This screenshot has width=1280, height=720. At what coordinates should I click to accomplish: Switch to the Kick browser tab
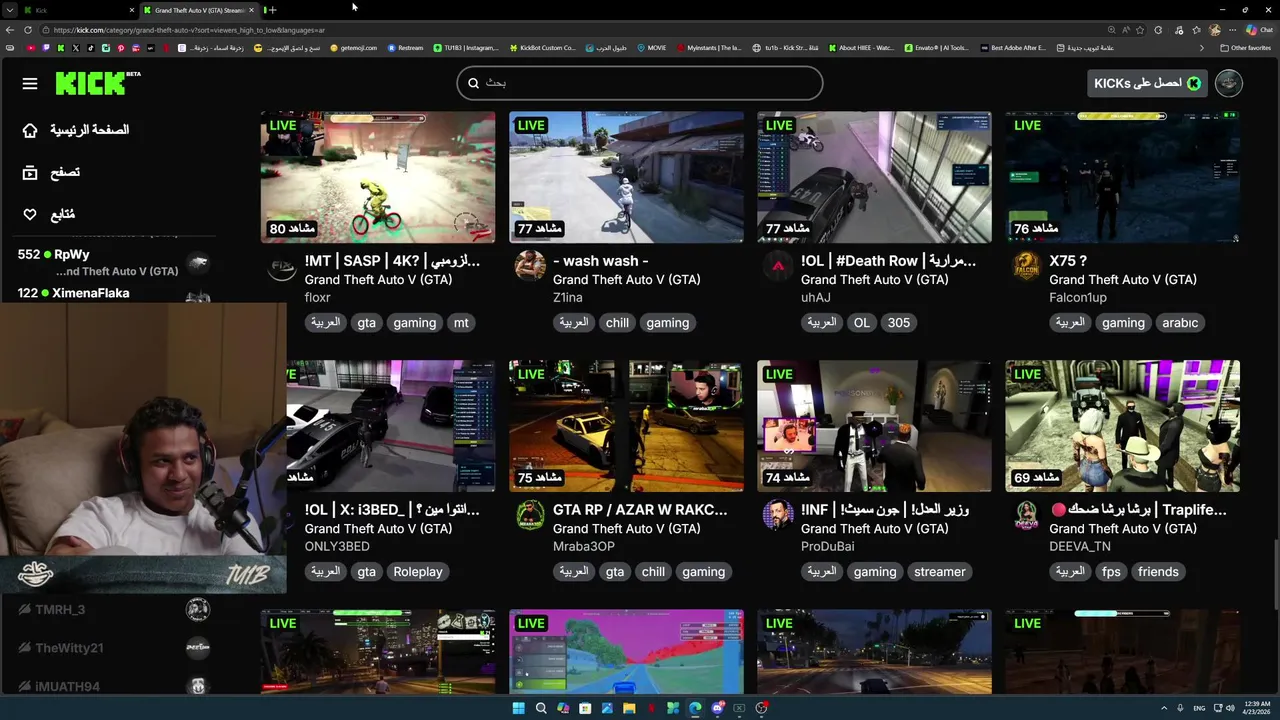78,10
